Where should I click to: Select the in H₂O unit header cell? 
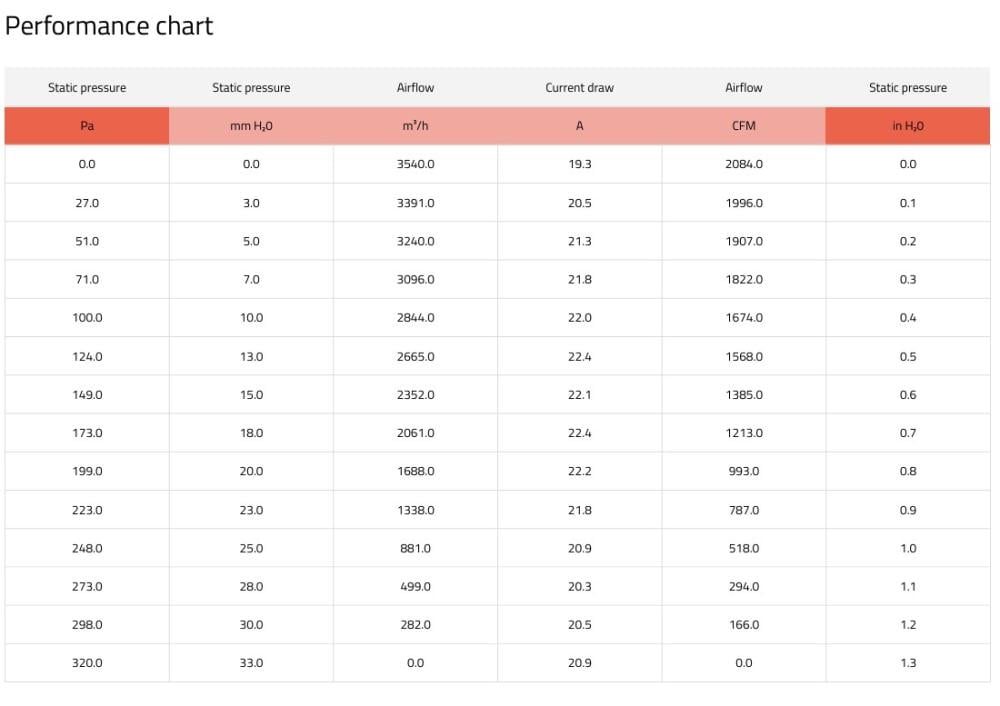point(907,126)
